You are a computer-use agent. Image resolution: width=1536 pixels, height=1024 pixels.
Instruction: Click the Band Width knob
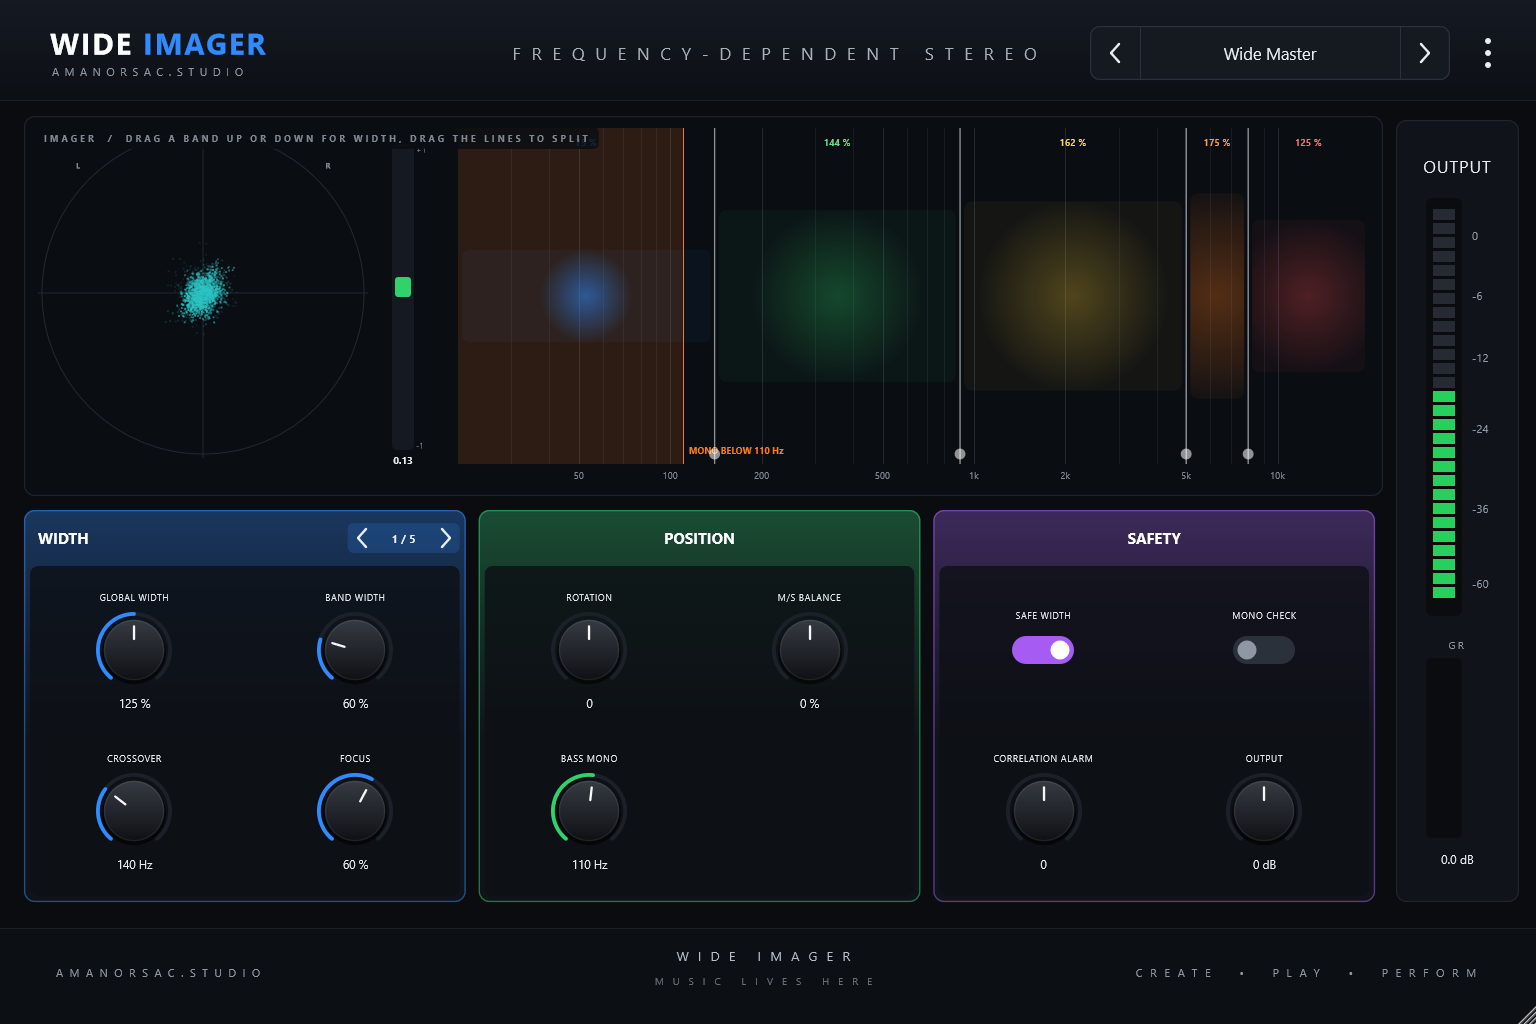coord(355,649)
